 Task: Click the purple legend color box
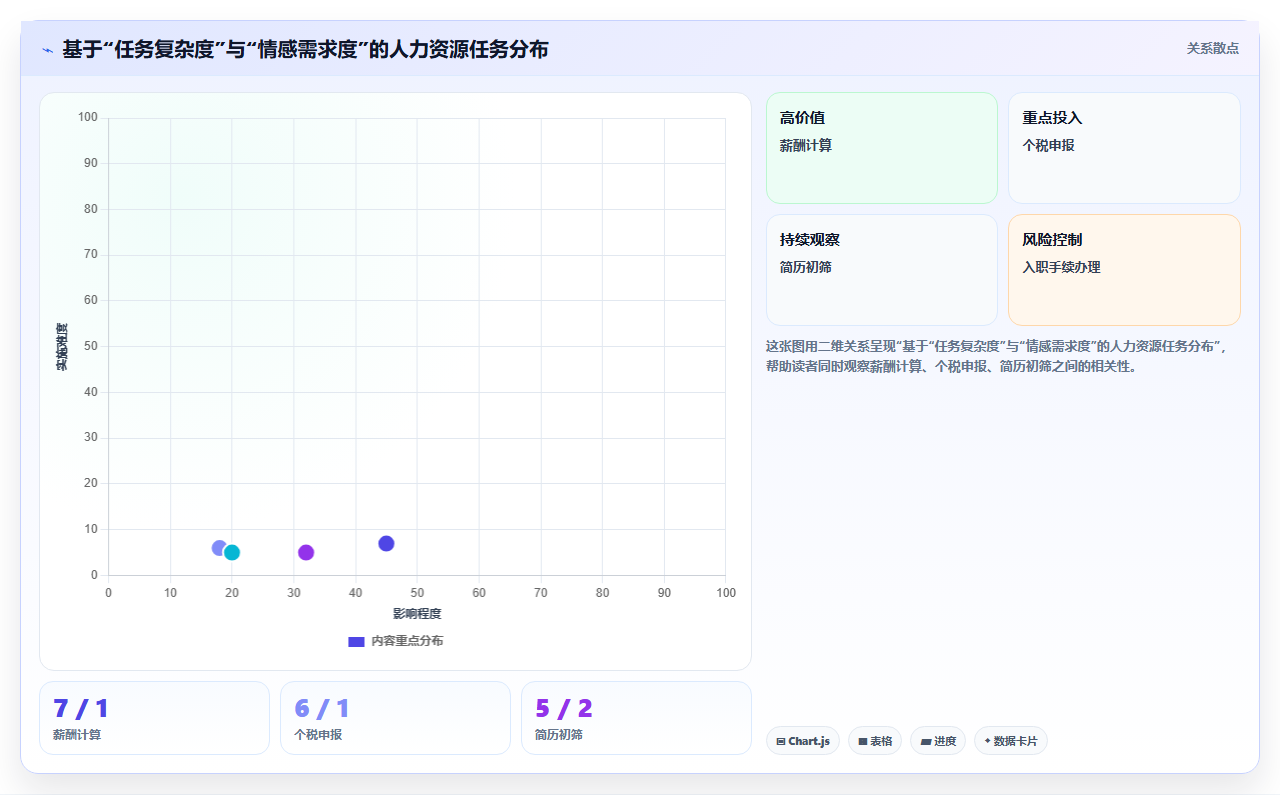(356, 641)
